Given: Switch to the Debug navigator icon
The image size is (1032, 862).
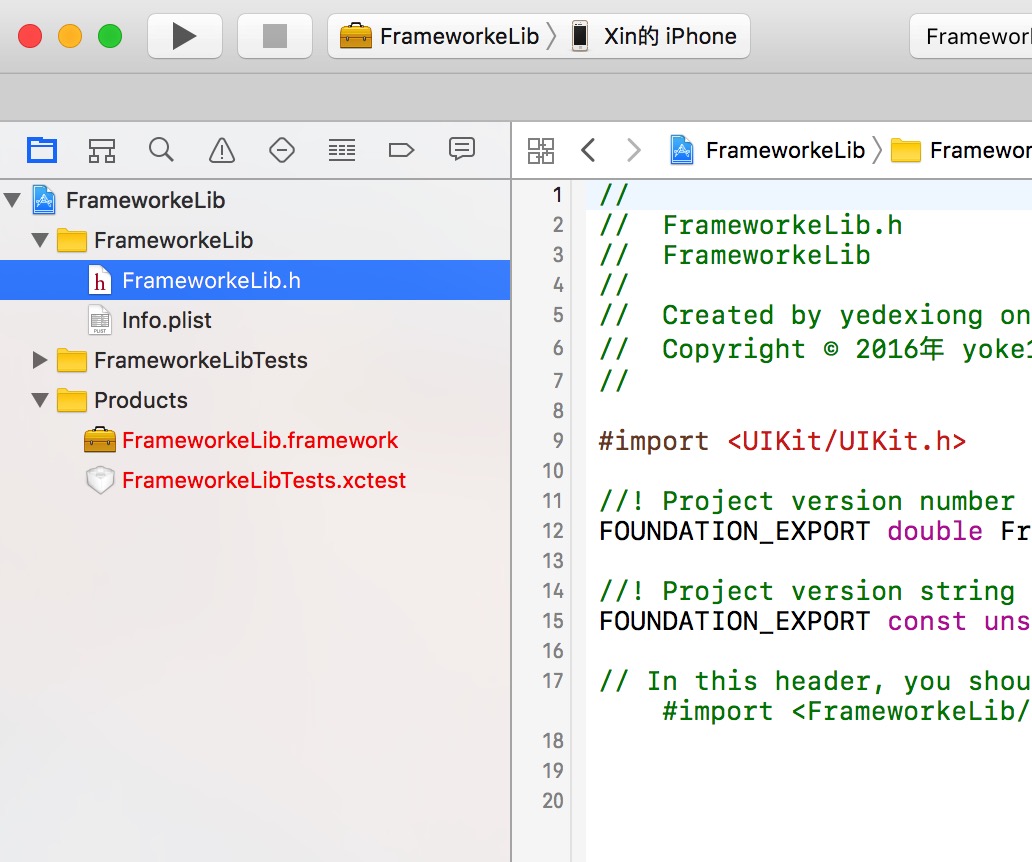Looking at the screenshot, I should tap(342, 150).
